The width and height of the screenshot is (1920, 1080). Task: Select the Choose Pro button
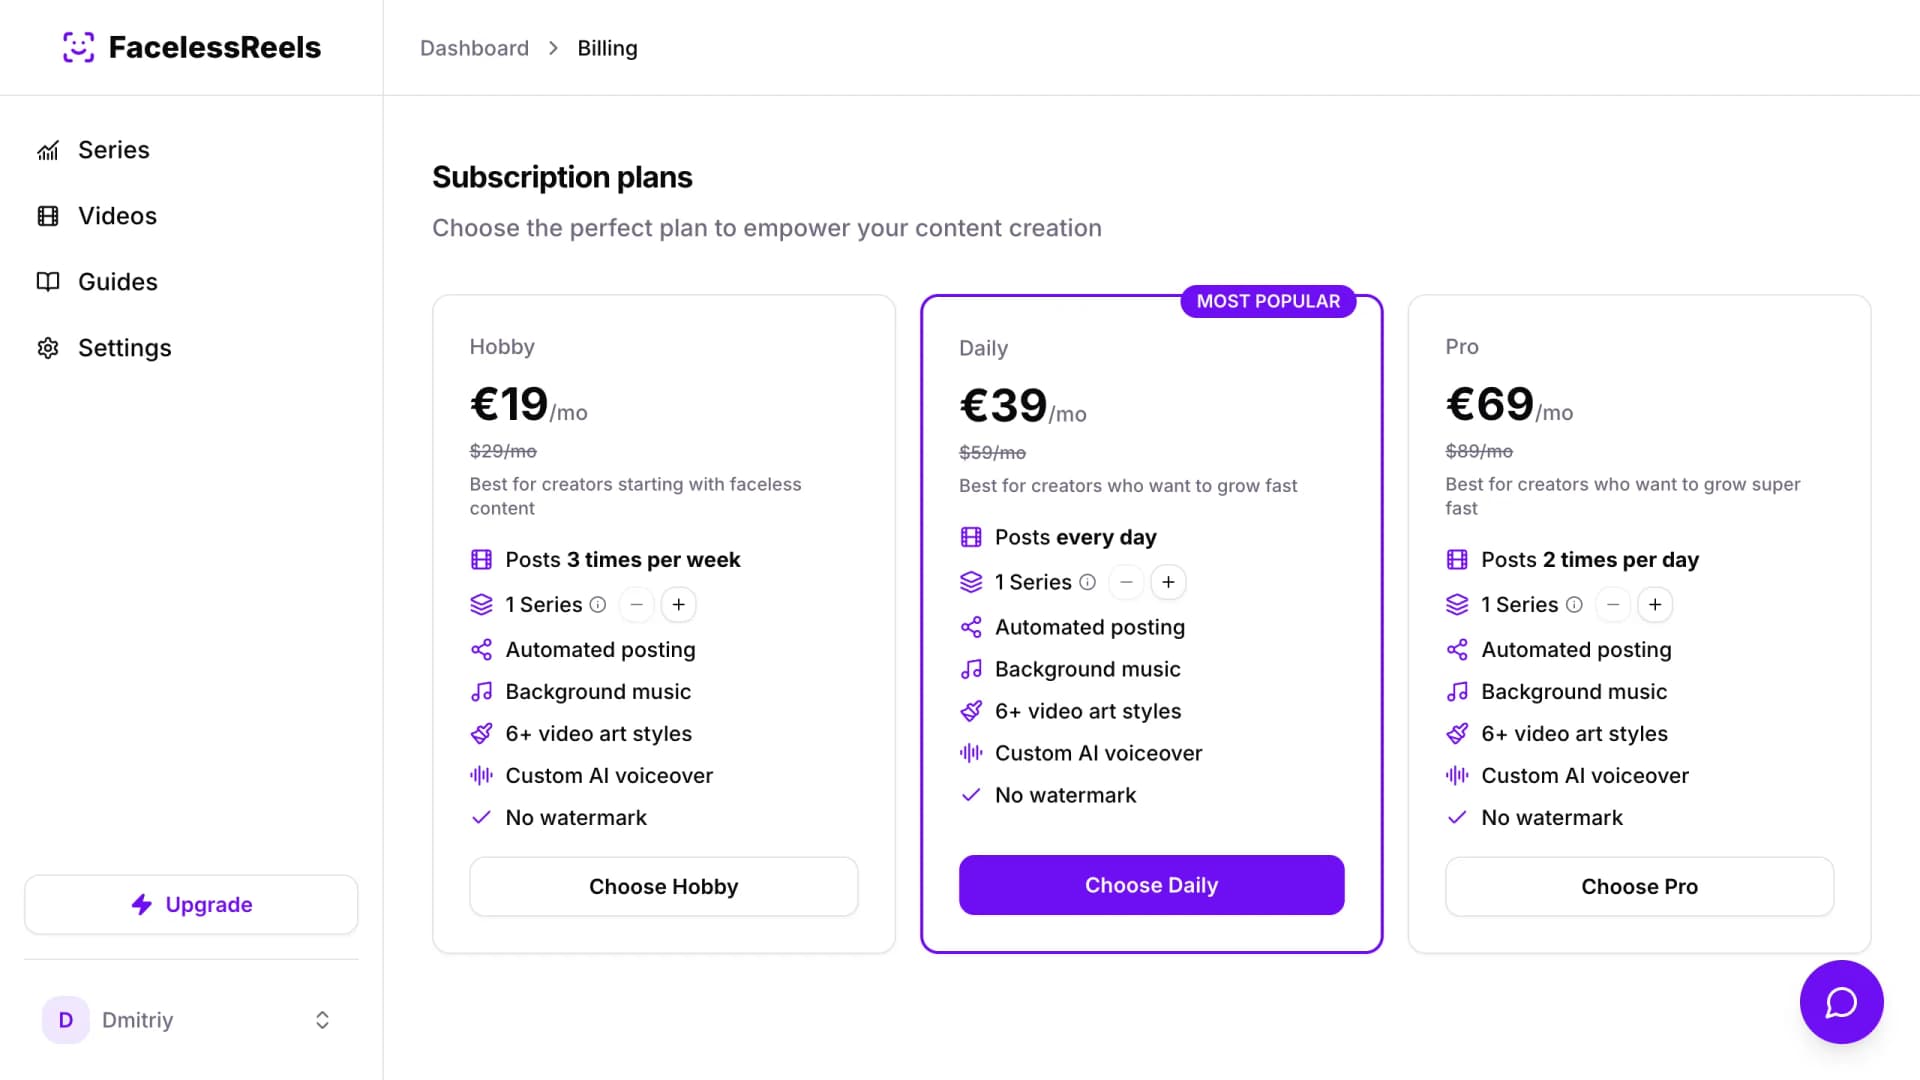(x=1638, y=886)
